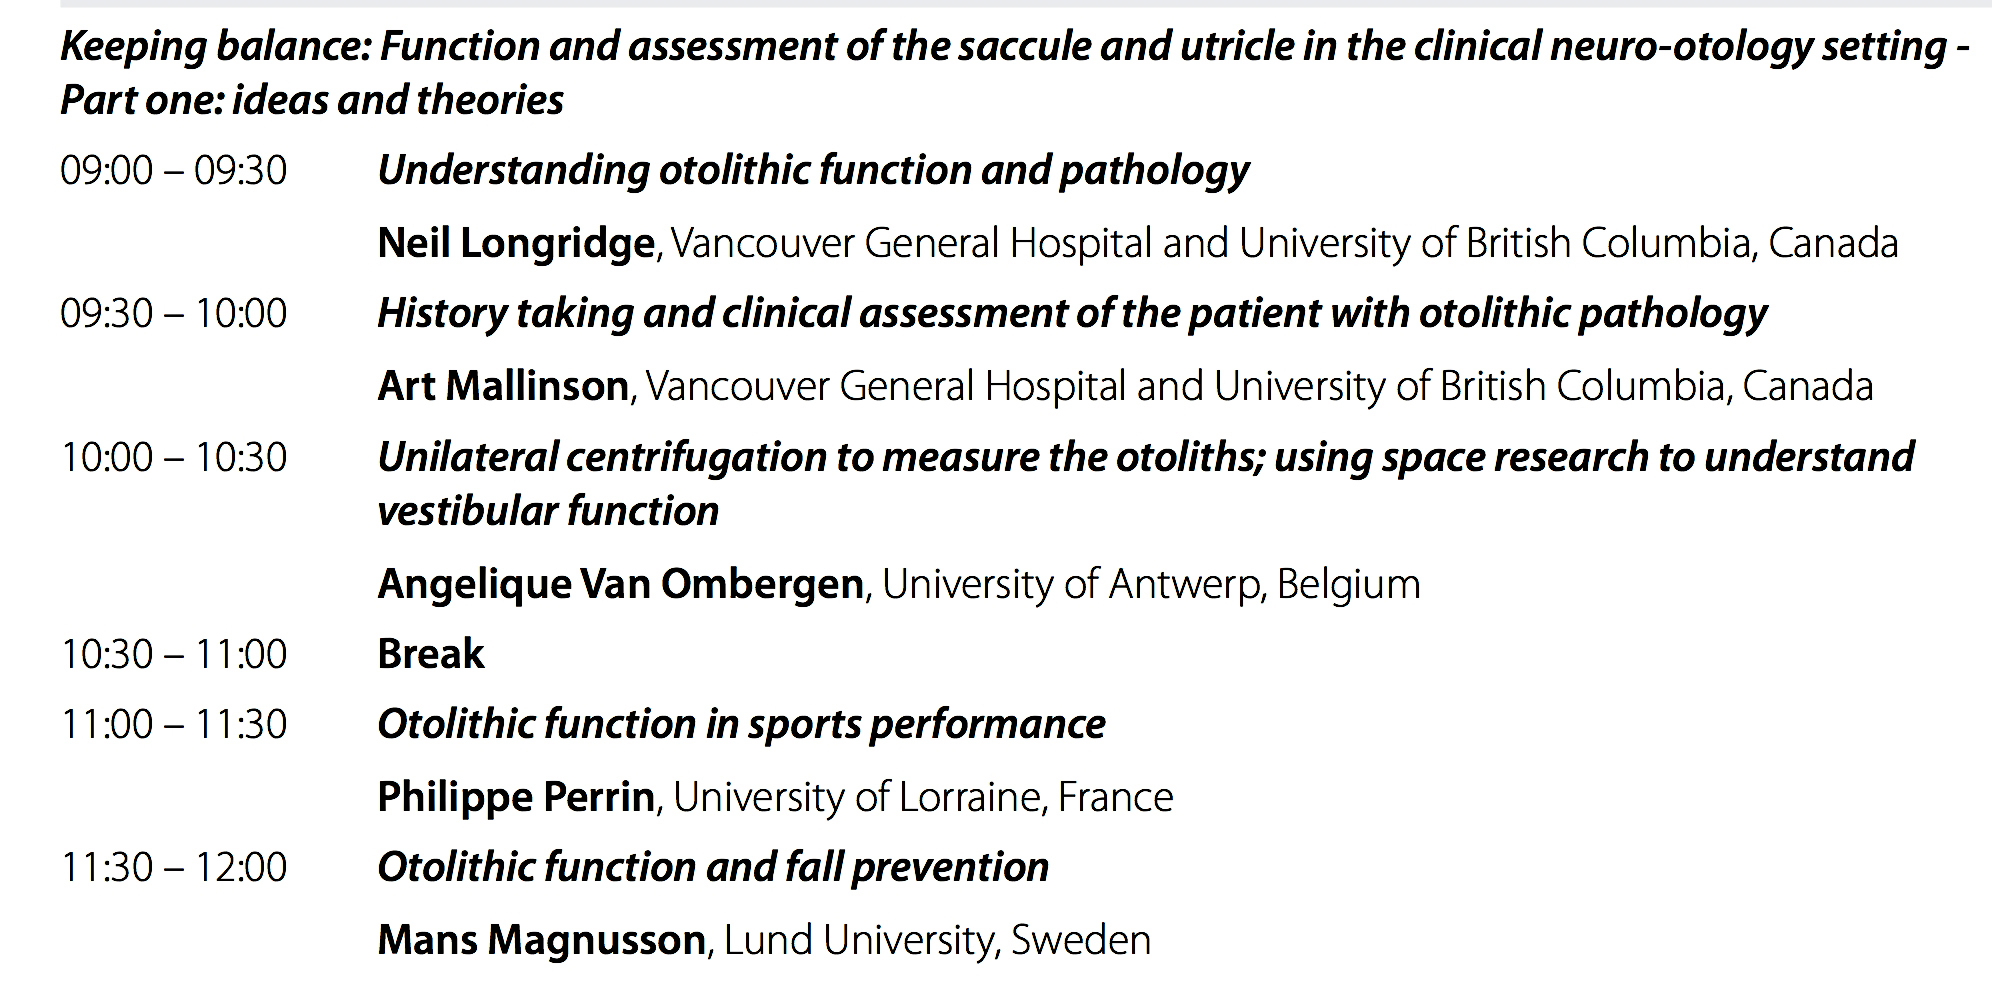Image resolution: width=1992 pixels, height=1005 pixels.
Task: Select the 'Break' entry
Action: [x=431, y=655]
